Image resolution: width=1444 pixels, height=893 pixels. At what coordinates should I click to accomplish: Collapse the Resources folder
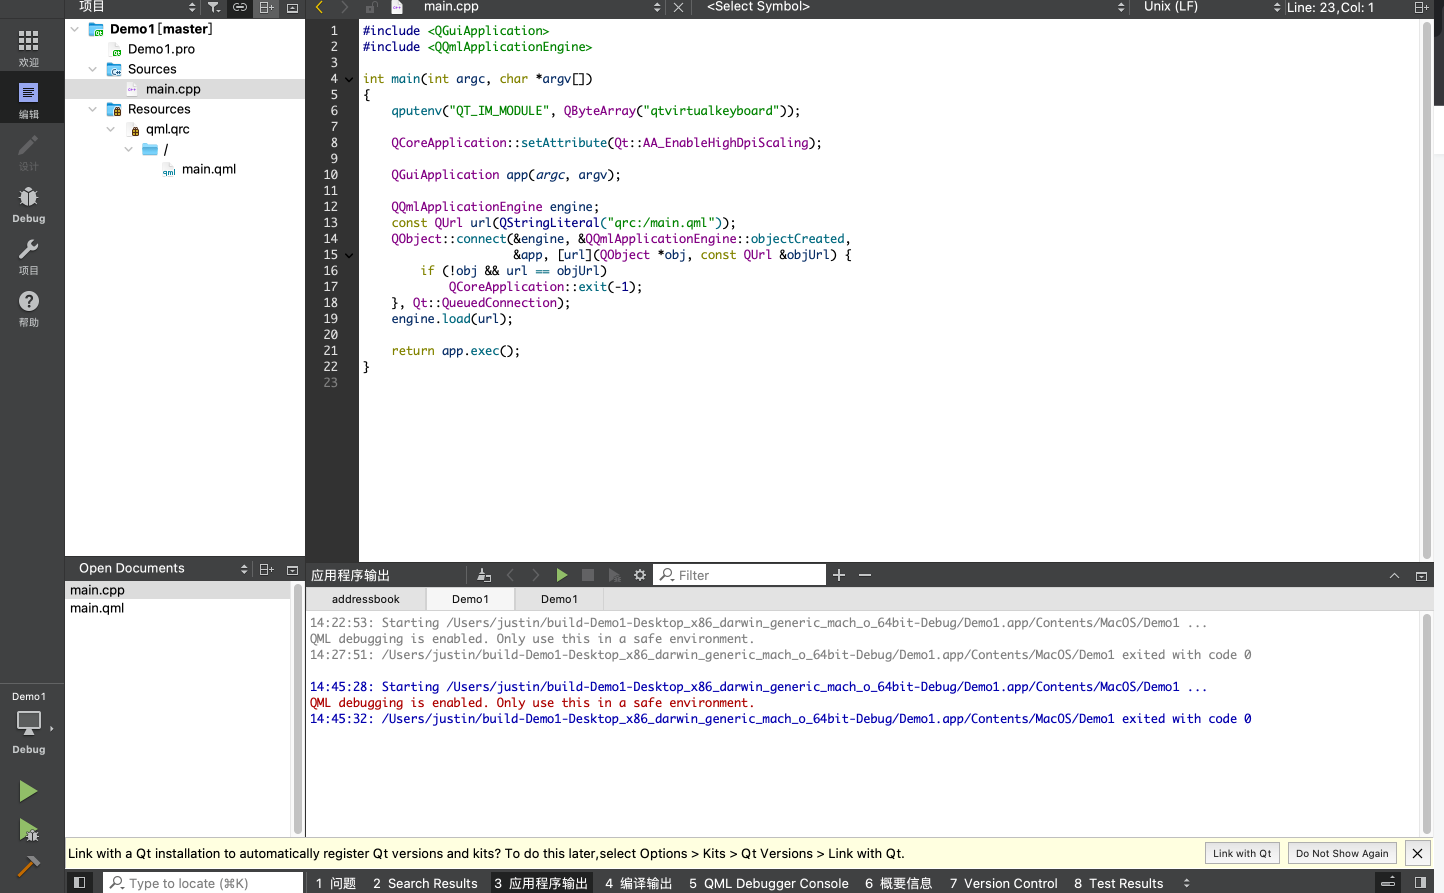point(93,109)
